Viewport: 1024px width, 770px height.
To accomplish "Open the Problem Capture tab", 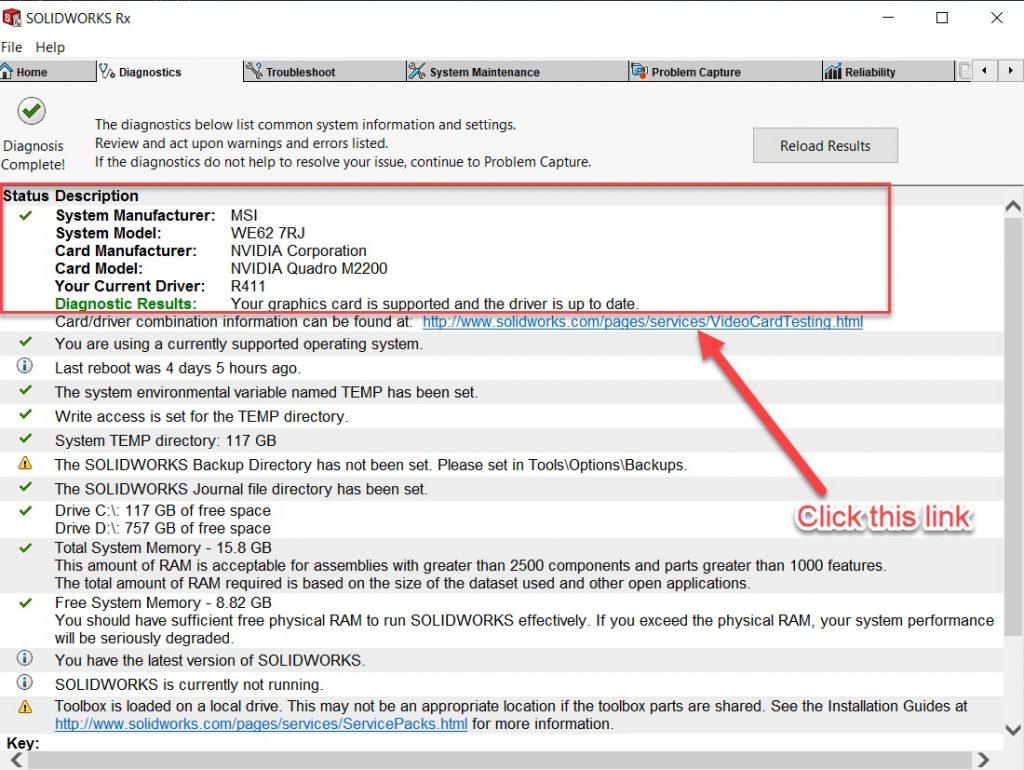I will [x=726, y=71].
